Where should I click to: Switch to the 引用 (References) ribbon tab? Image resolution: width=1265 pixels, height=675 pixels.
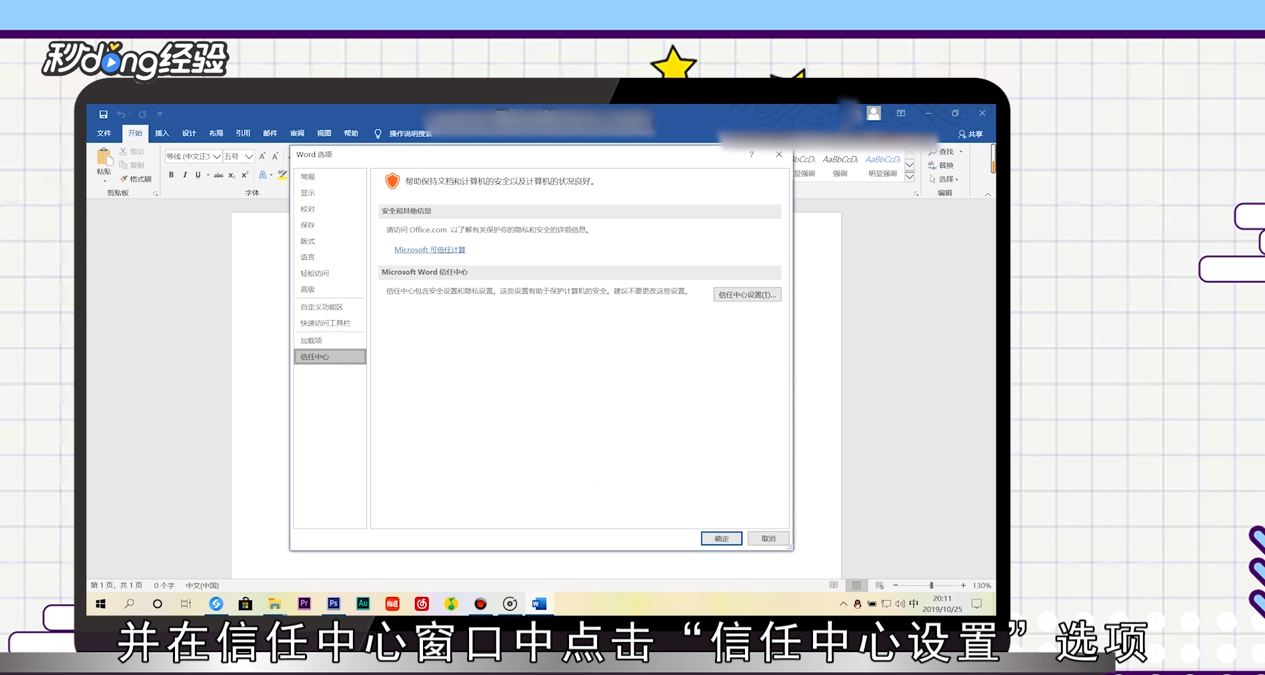pos(243,133)
